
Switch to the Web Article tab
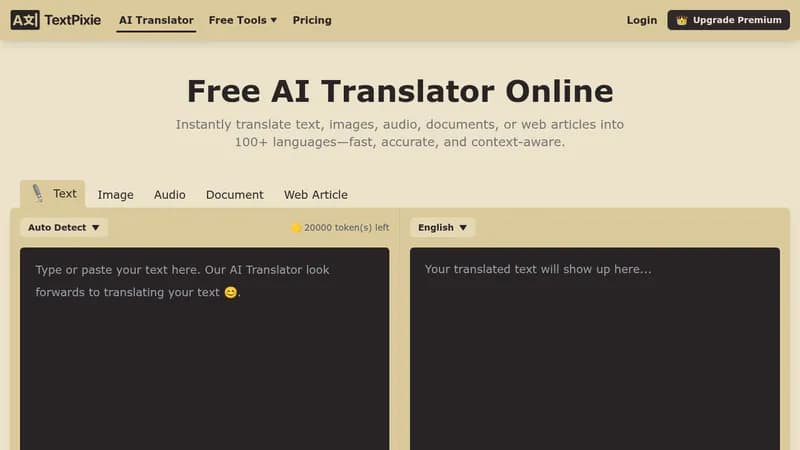coord(316,195)
